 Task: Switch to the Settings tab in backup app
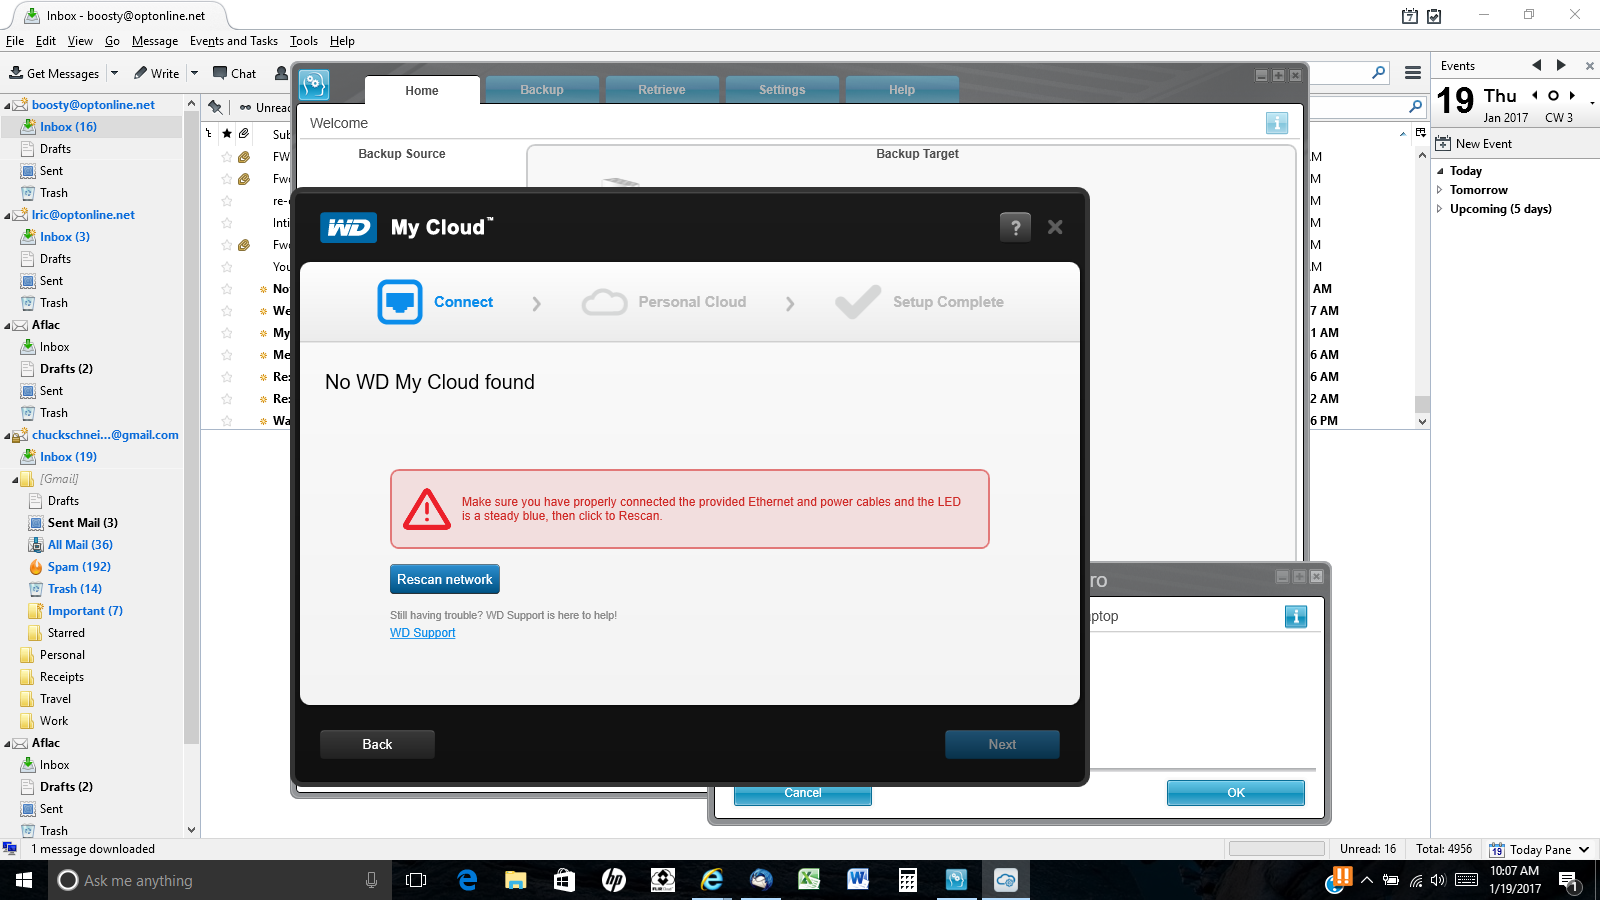click(782, 90)
